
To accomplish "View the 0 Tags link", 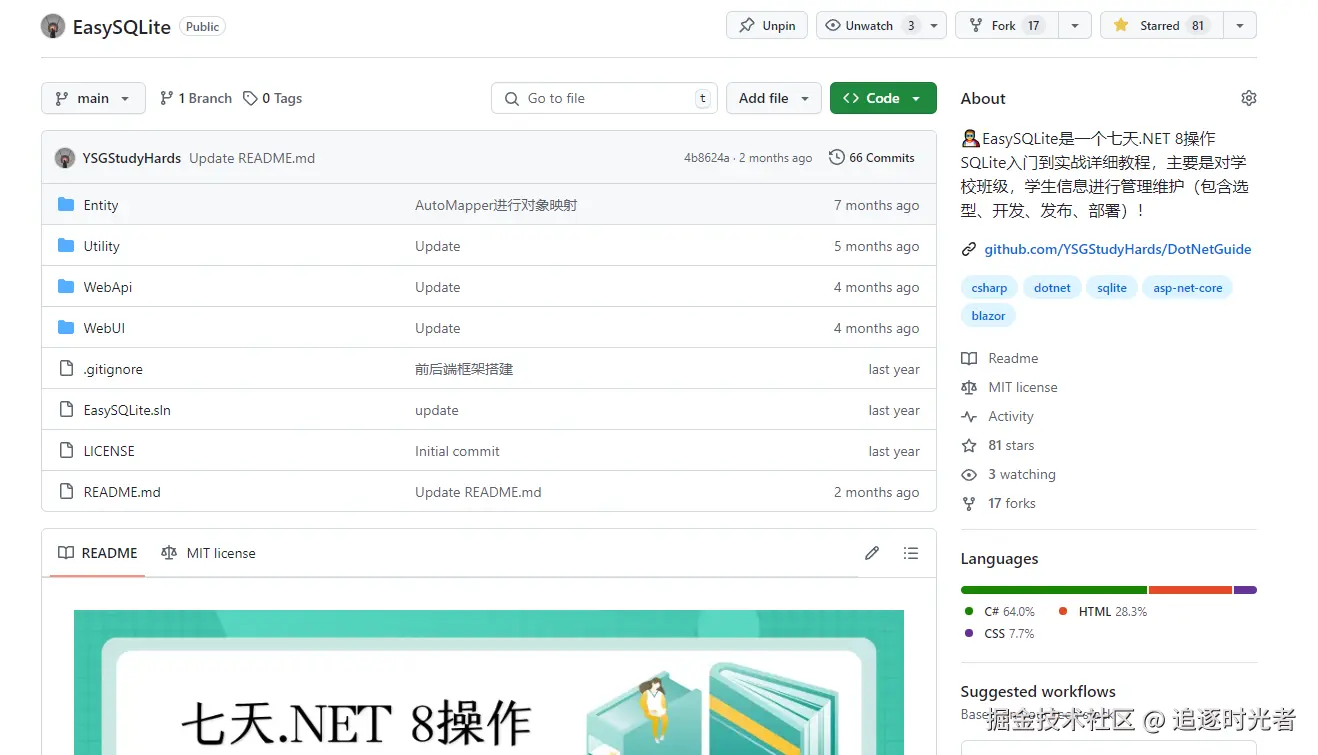I will pos(273,98).
